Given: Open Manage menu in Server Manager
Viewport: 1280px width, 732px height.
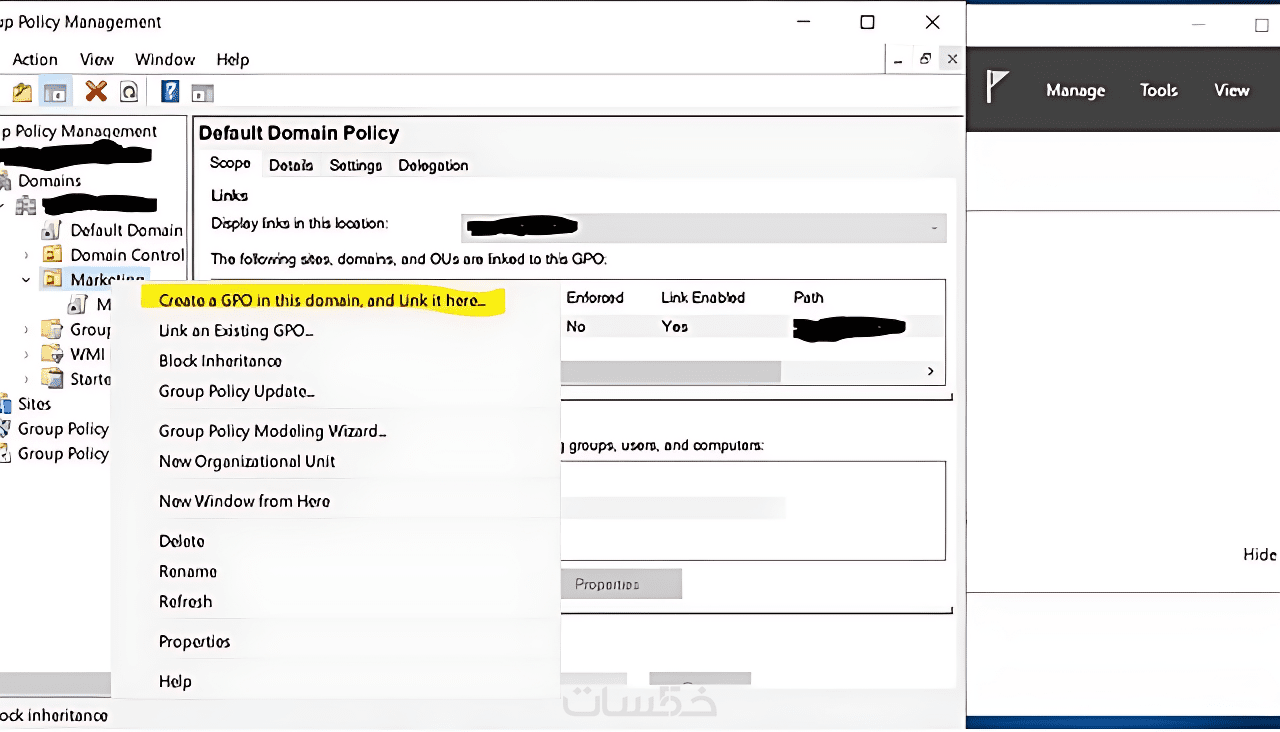Looking at the screenshot, I should pos(1075,90).
